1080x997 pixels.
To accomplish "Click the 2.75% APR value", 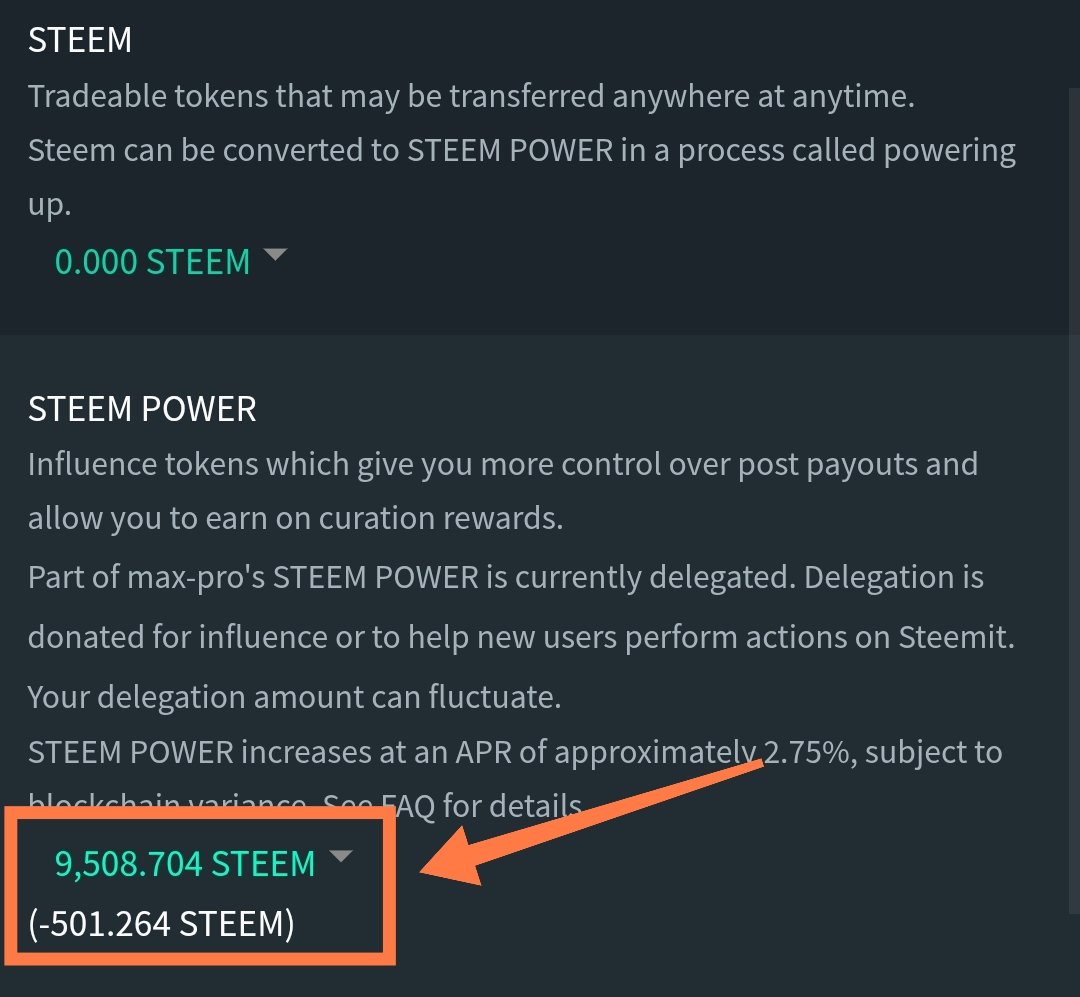I will [806, 752].
